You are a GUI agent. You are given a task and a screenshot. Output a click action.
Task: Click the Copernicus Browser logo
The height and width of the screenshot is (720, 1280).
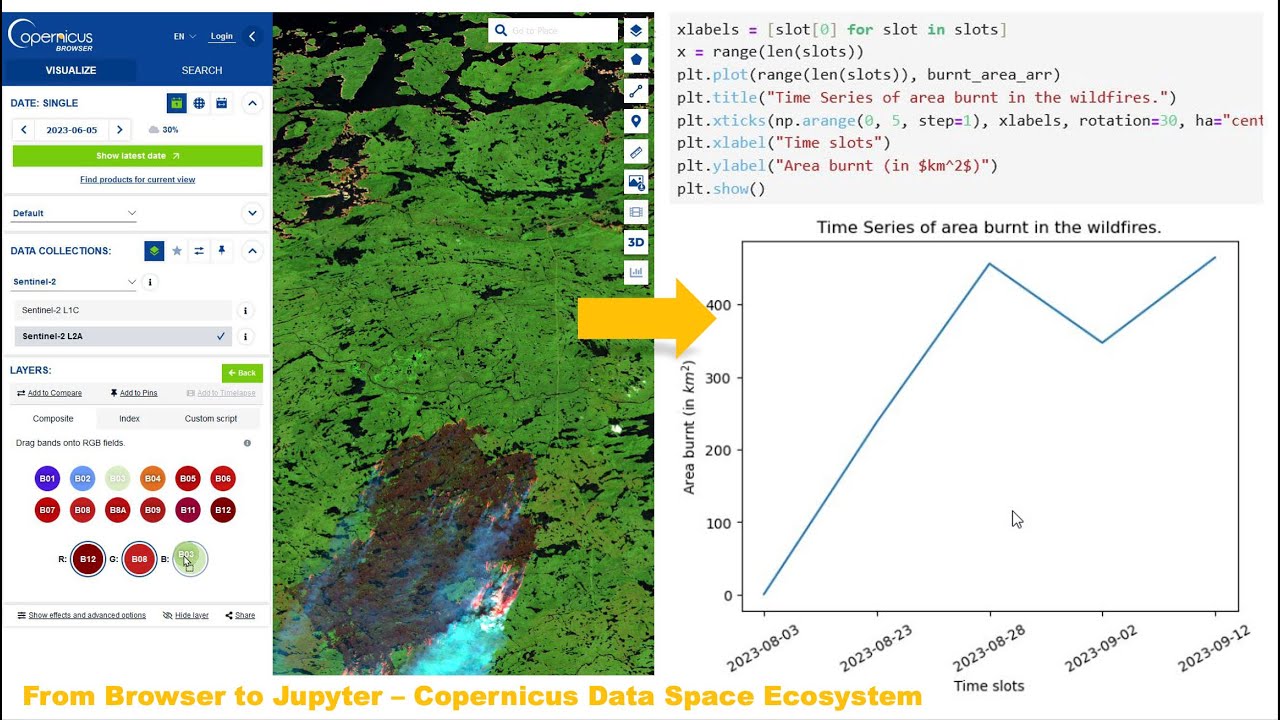point(50,35)
